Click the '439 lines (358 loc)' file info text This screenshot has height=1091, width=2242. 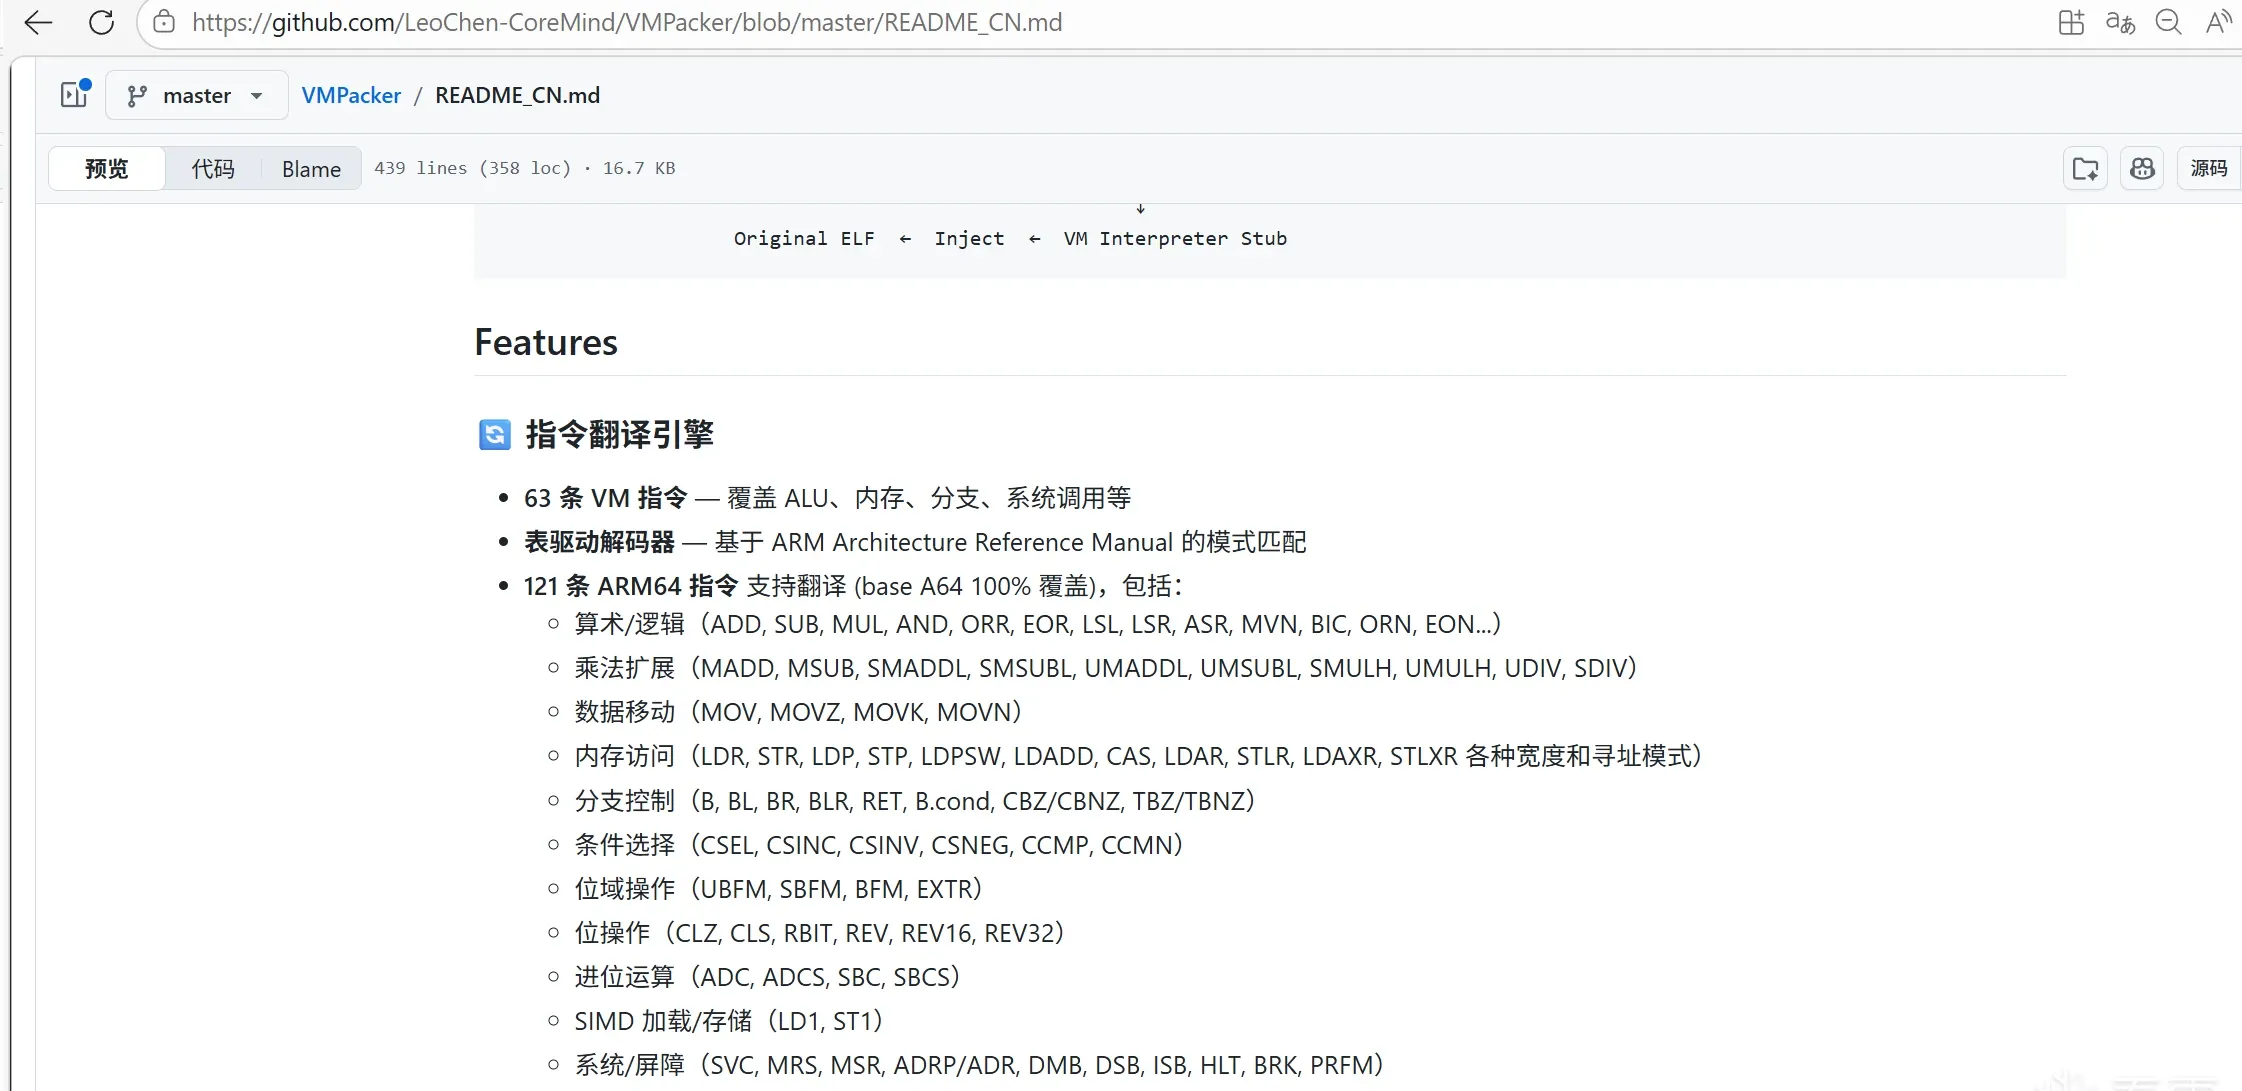[472, 168]
